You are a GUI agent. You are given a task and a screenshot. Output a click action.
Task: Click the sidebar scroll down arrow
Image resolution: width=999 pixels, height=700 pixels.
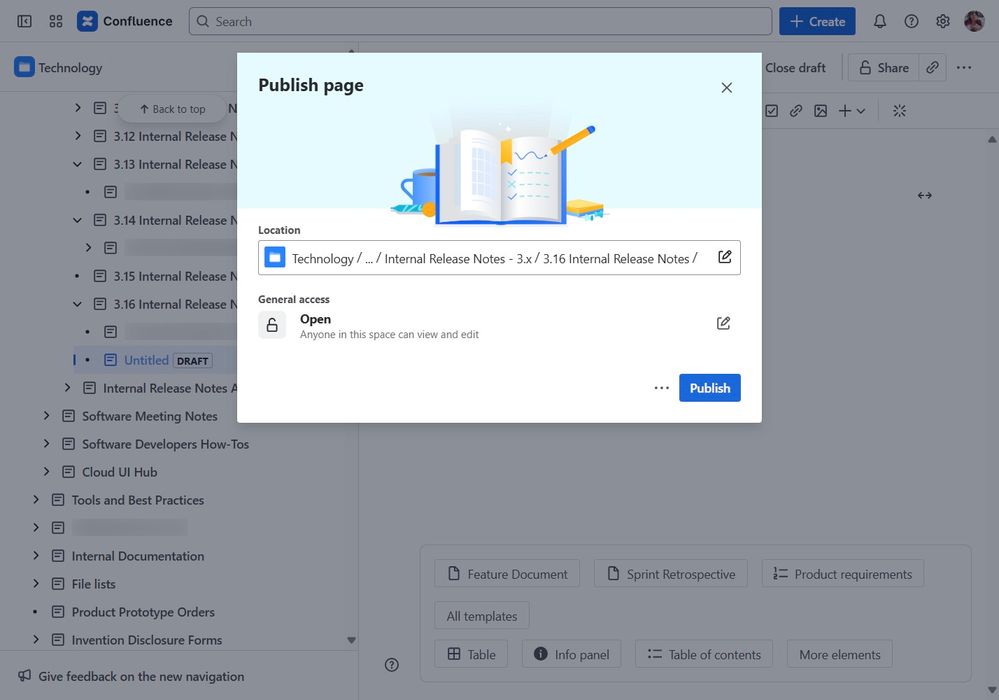(351, 640)
